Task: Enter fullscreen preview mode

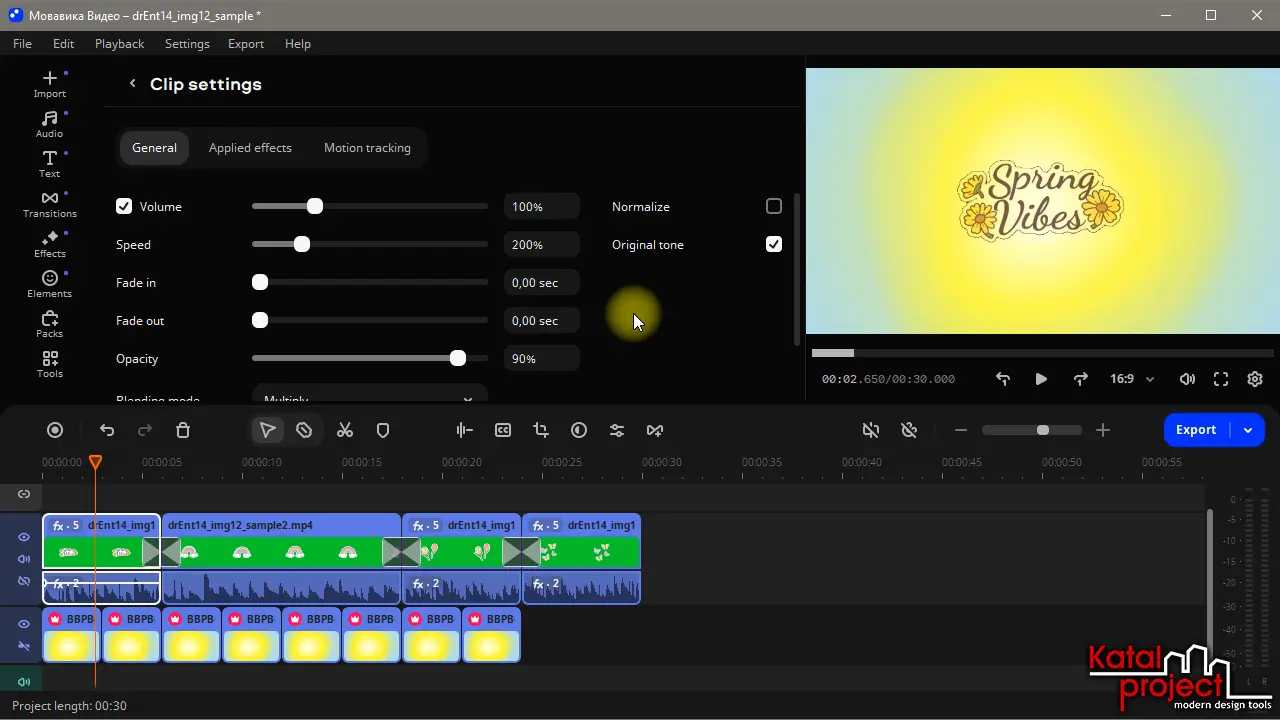Action: [x=1221, y=379]
